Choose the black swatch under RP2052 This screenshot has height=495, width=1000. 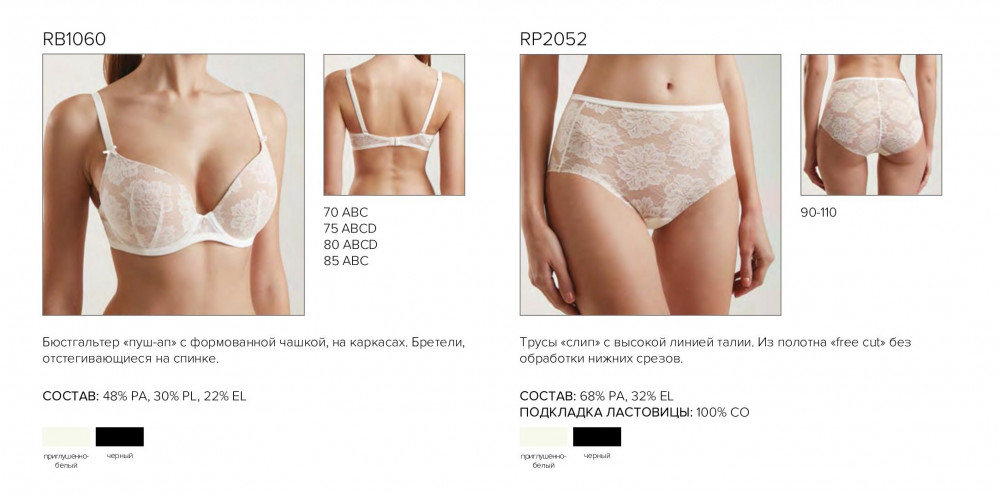click(x=597, y=437)
